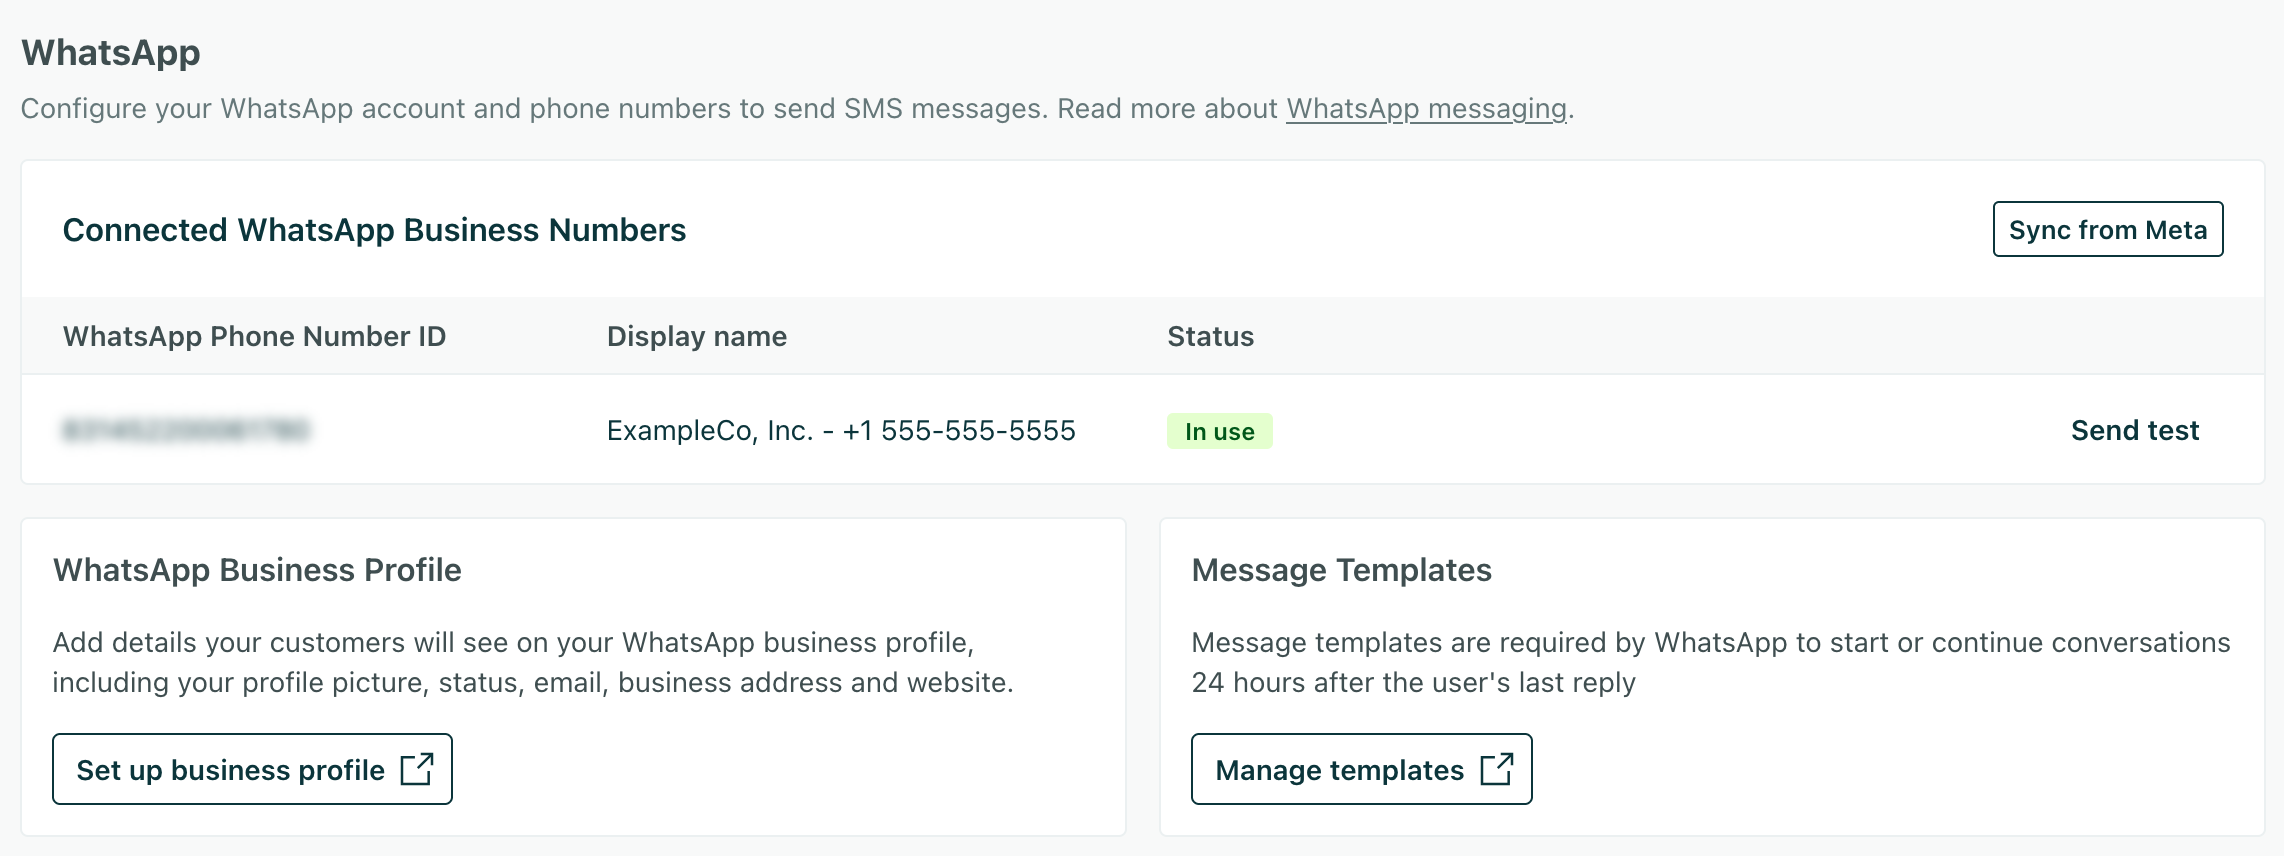The height and width of the screenshot is (856, 2284).
Task: Click the Manage templates button
Action: (1361, 770)
